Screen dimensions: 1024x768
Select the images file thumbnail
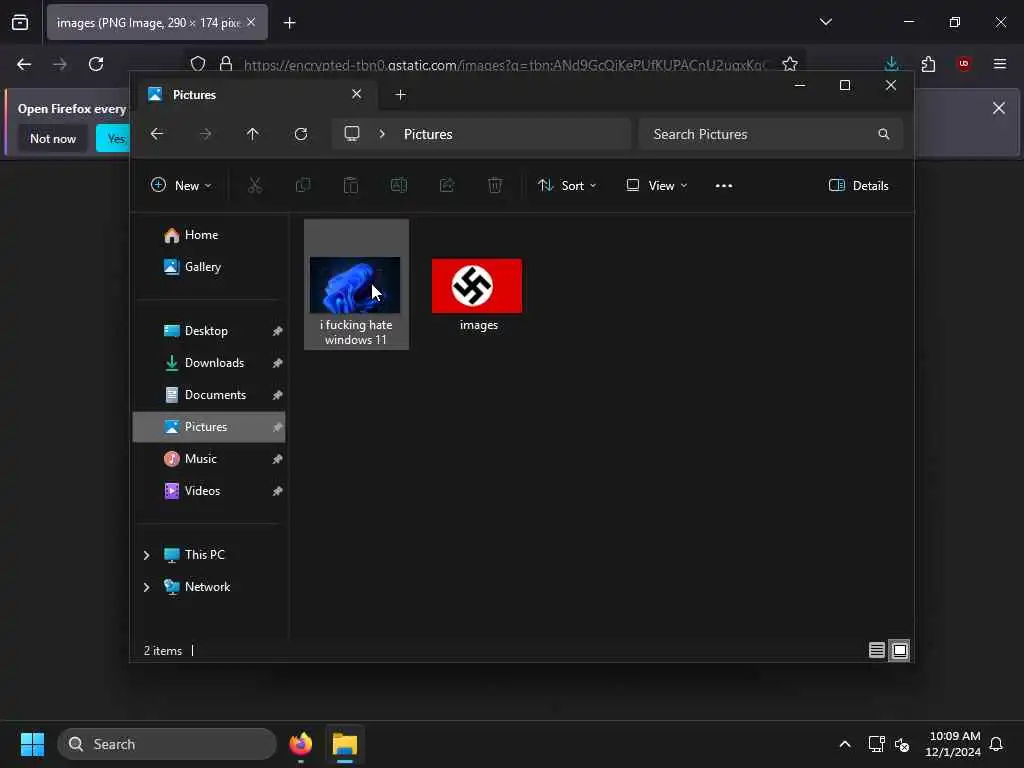(477, 286)
